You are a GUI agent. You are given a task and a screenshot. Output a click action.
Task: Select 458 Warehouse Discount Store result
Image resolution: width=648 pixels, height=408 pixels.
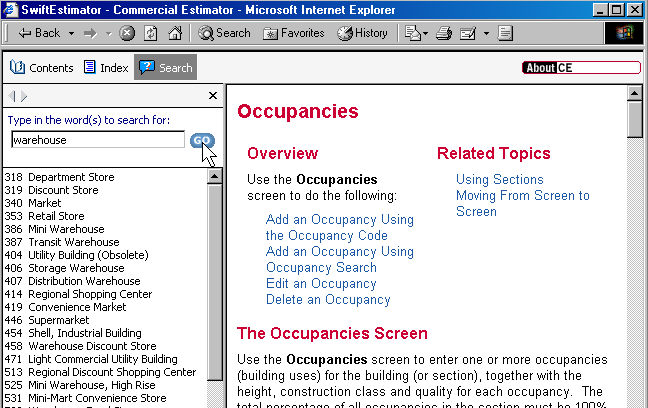click(81, 346)
